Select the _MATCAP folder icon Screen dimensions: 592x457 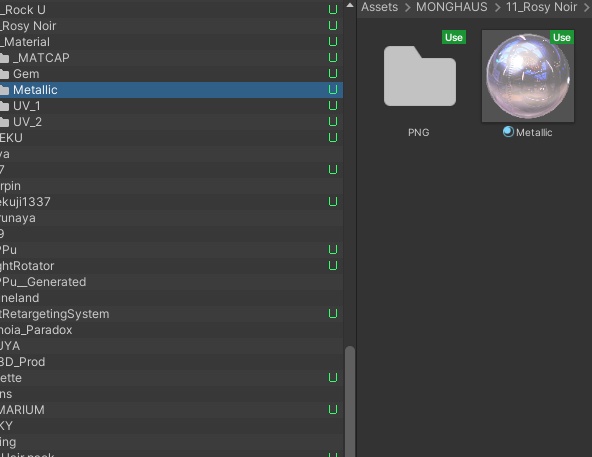click(x=5, y=58)
